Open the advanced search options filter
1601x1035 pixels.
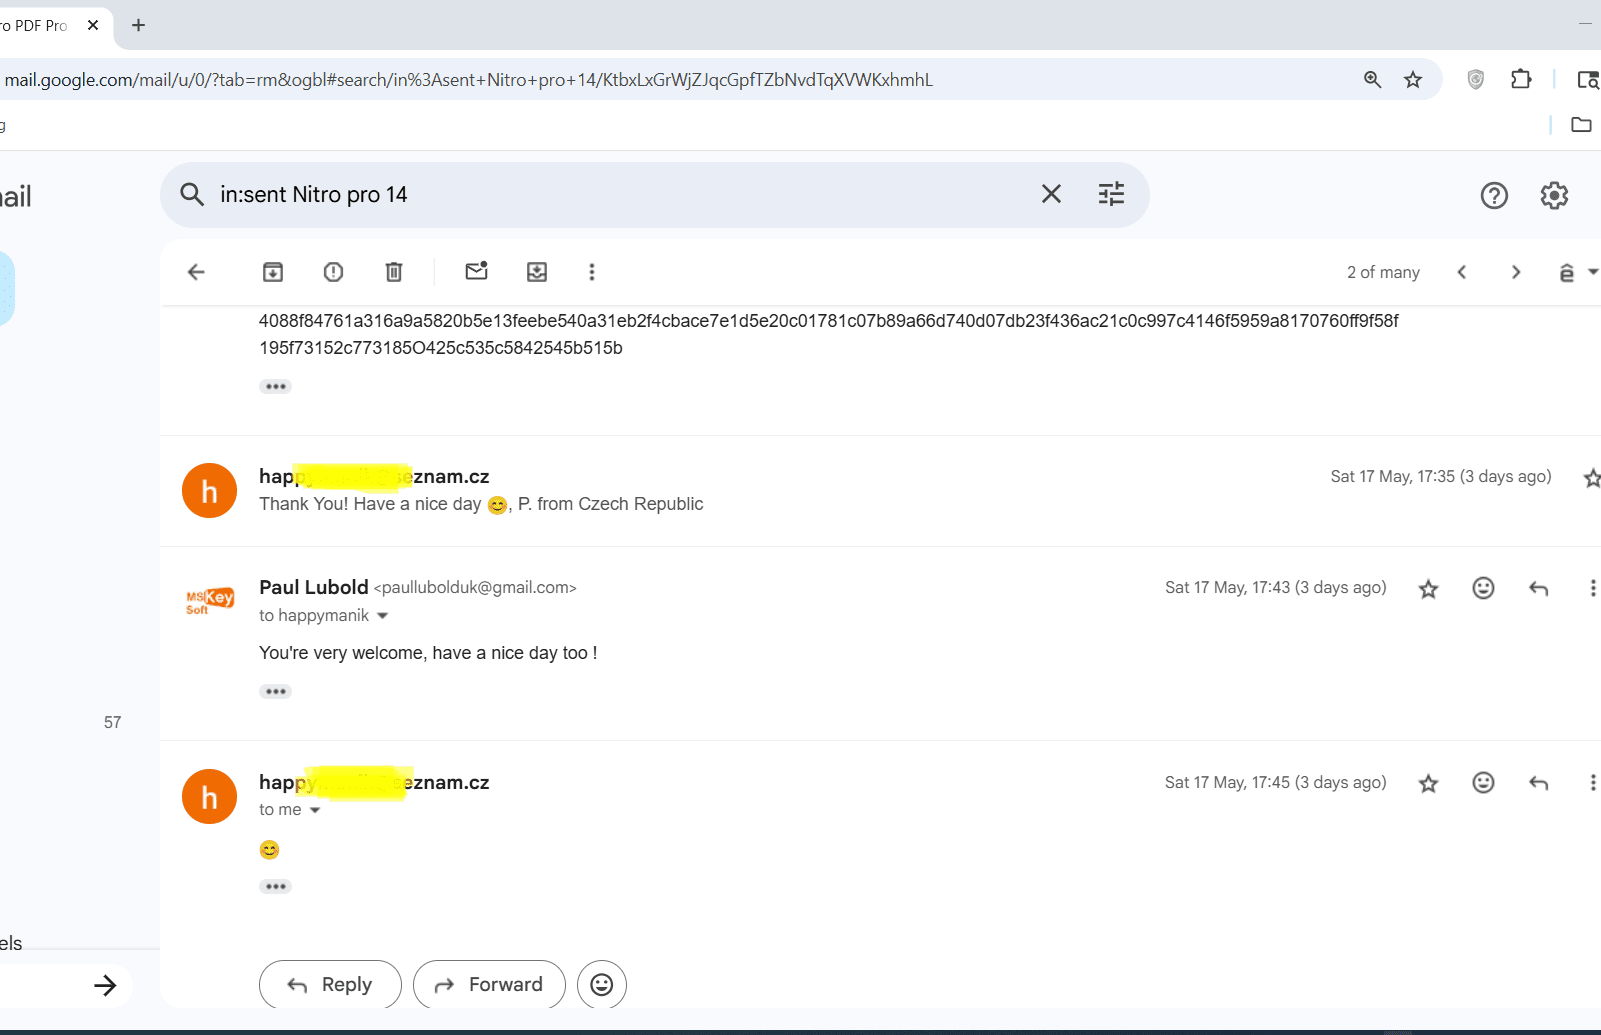coord(1111,194)
